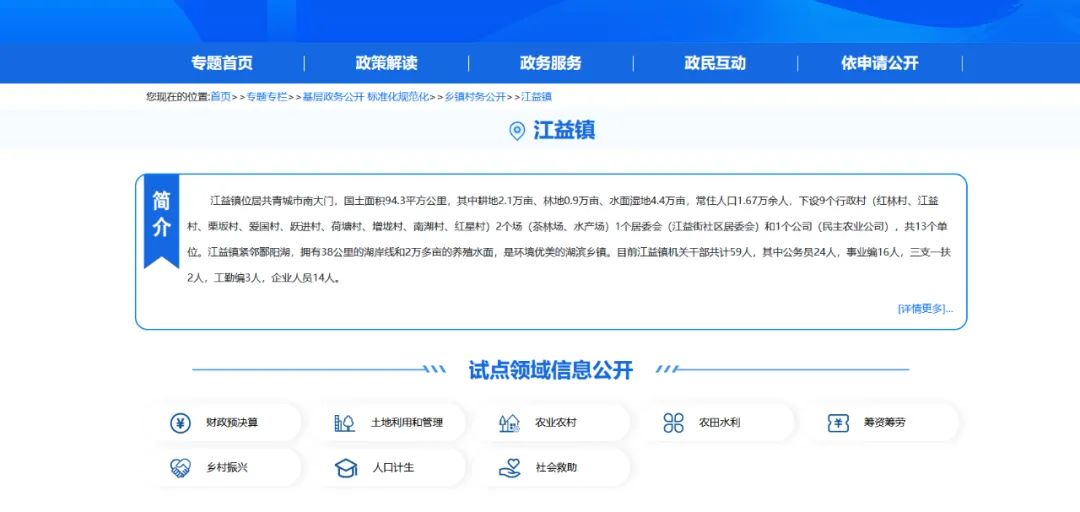This screenshot has height=512, width=1080.
Task: Expand the intro via 详情更多 link
Action: pos(924,309)
